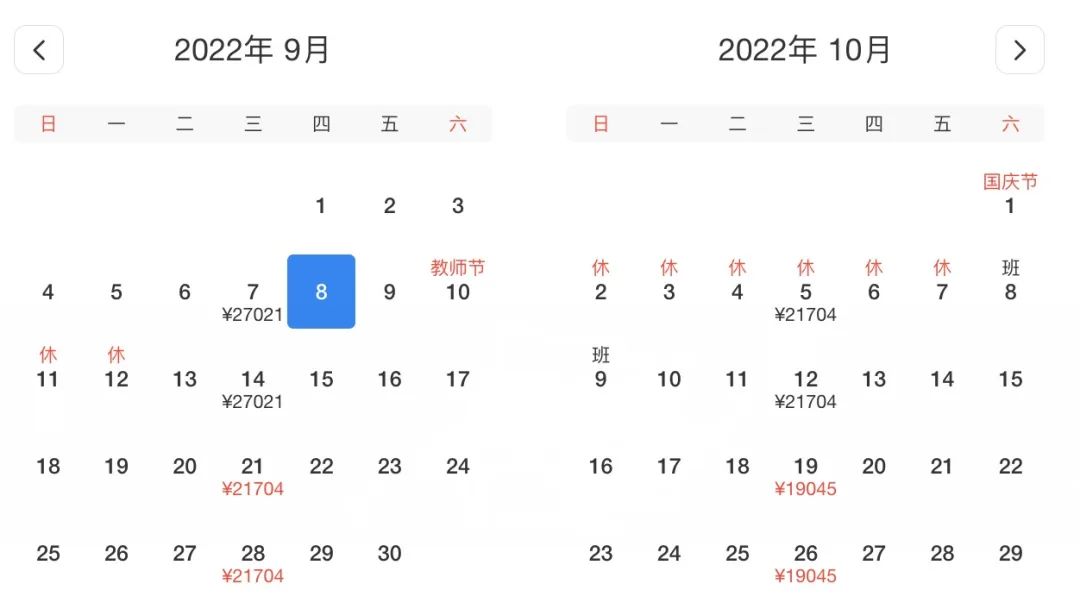Click the 2022年 10月 month title
Image resolution: width=1080 pixels, height=609 pixels.
[804, 50]
